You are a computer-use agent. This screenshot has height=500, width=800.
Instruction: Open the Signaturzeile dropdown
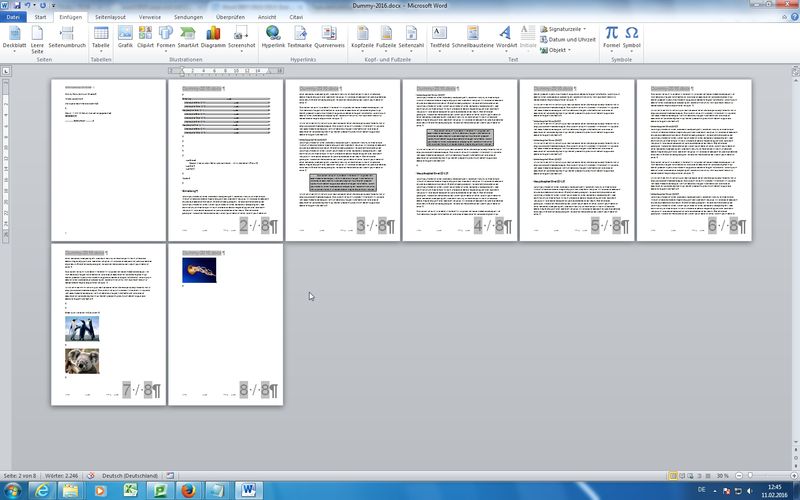click(567, 30)
